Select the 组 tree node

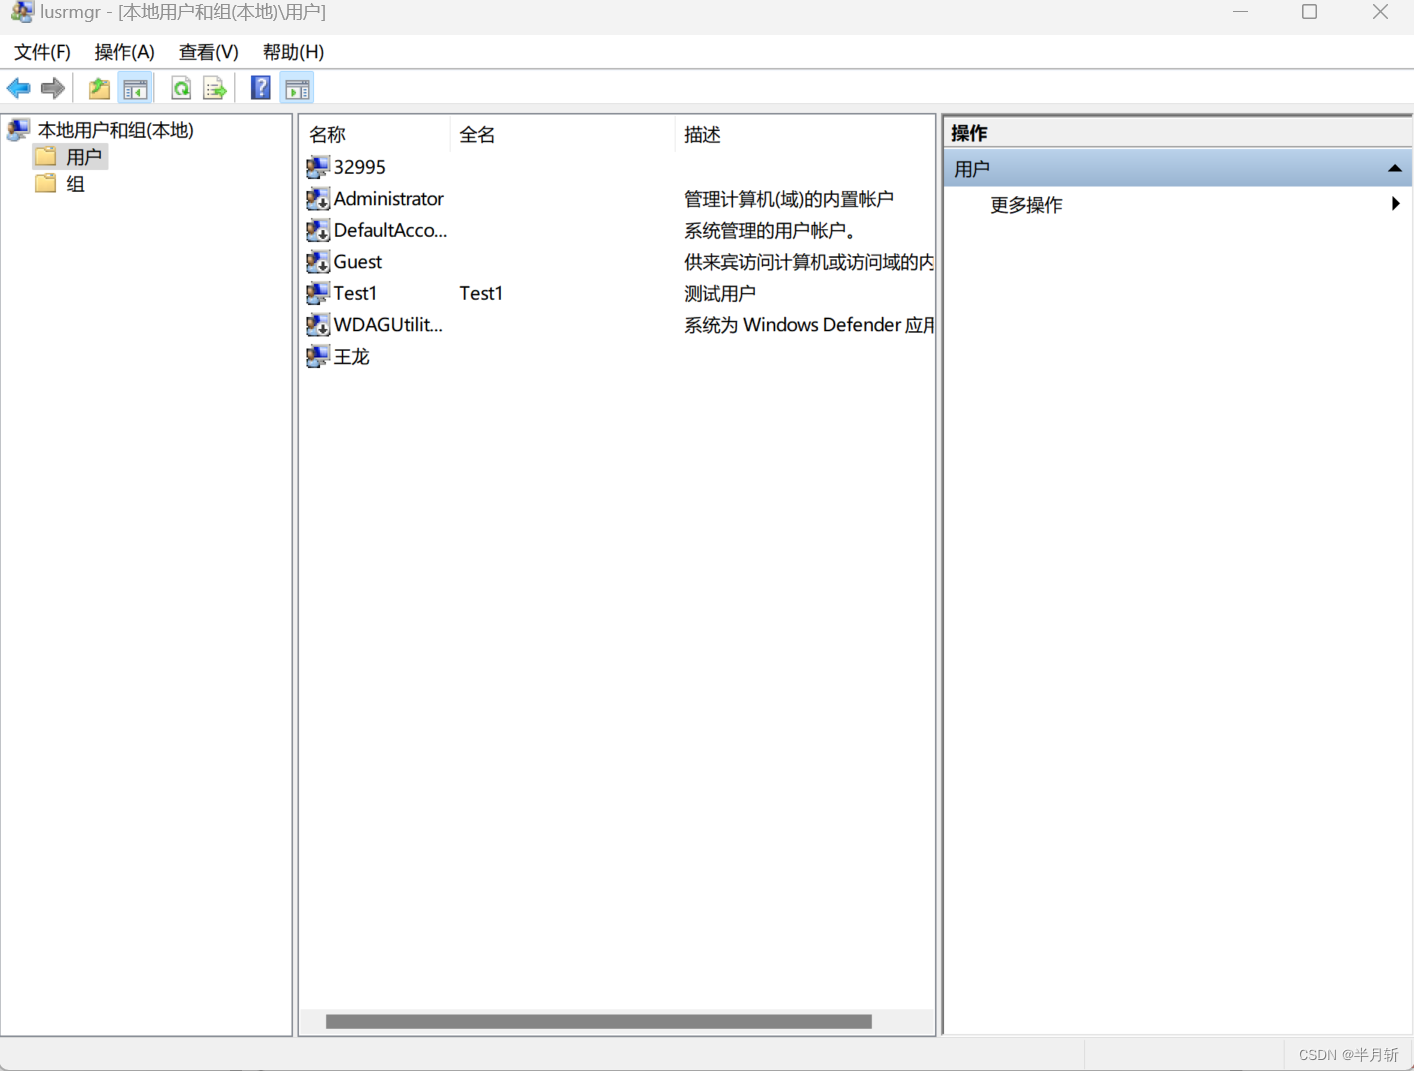pos(75,184)
